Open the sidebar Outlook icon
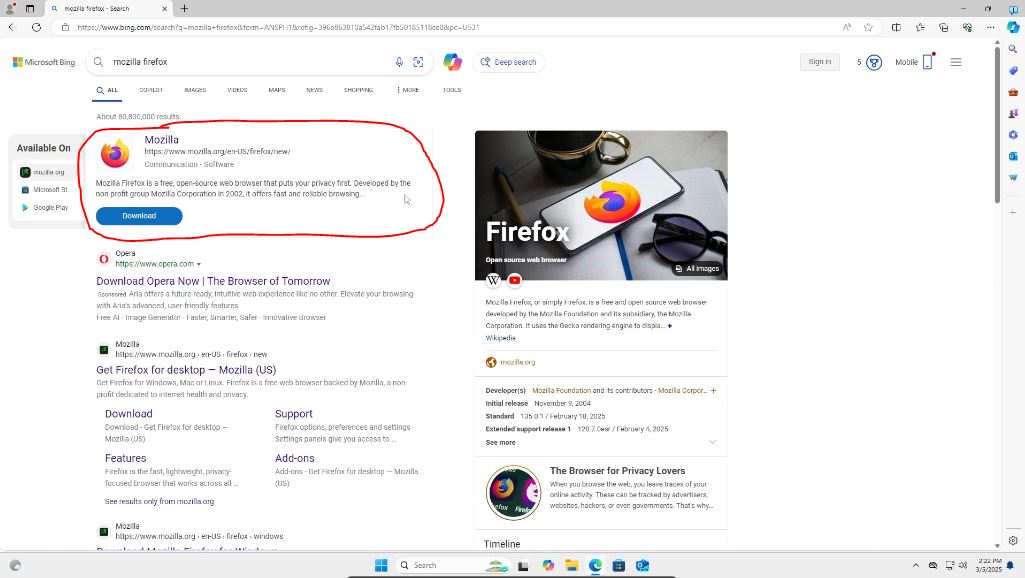Viewport: 1025px width, 578px height. click(1013, 156)
